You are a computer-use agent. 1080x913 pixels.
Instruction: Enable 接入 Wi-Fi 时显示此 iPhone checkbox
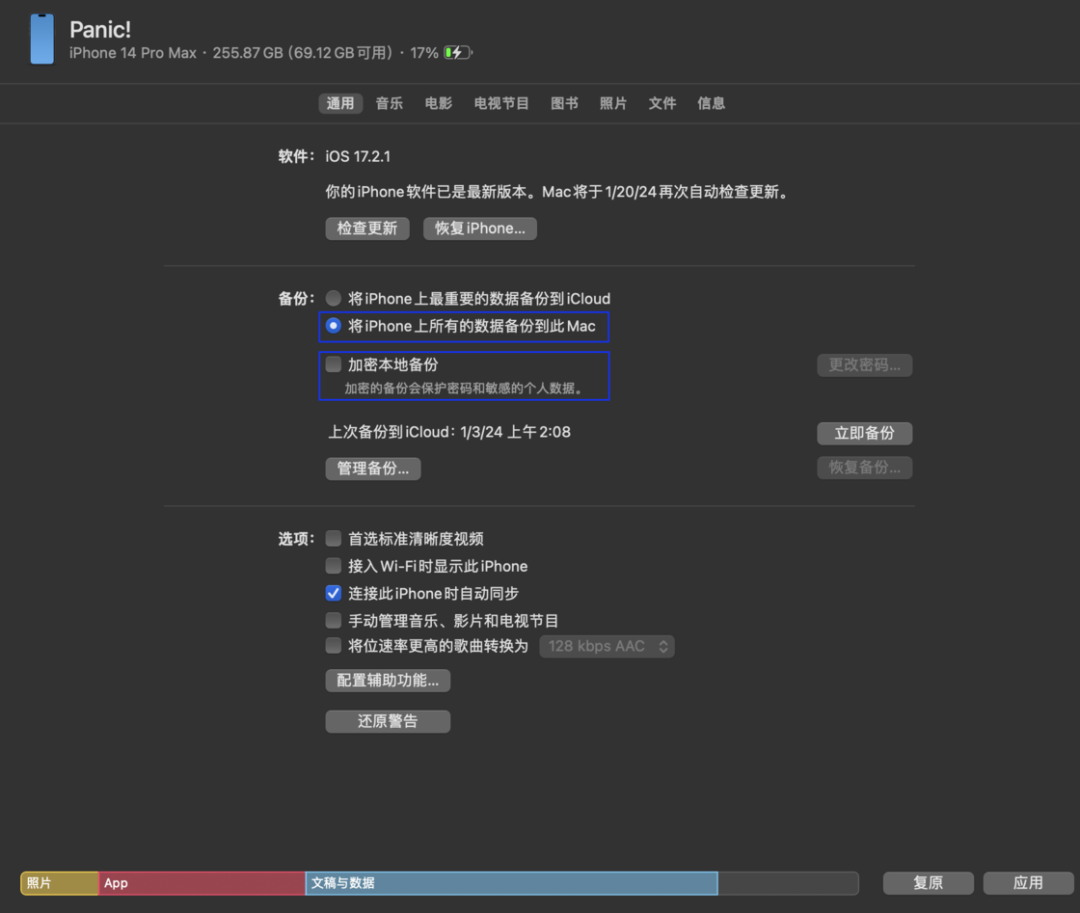pos(333,566)
